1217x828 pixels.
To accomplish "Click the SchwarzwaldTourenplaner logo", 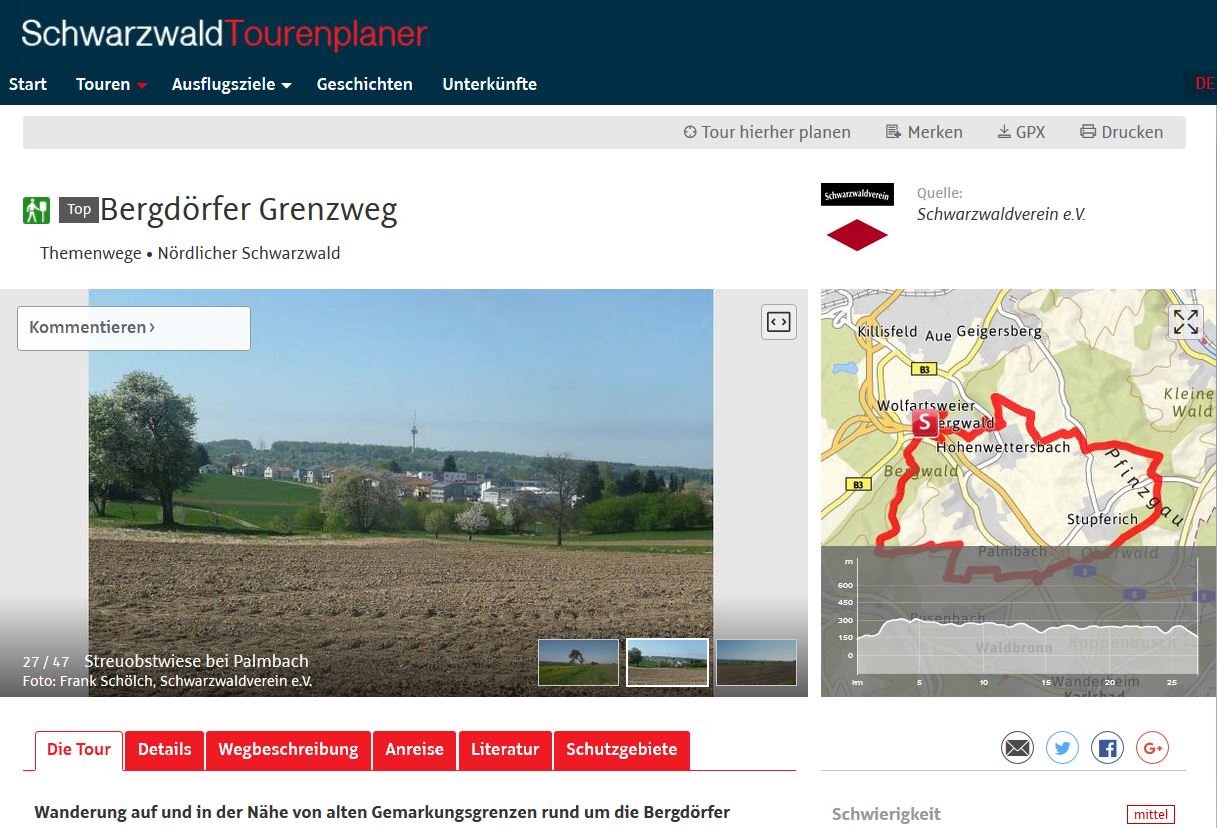I will click(x=224, y=33).
